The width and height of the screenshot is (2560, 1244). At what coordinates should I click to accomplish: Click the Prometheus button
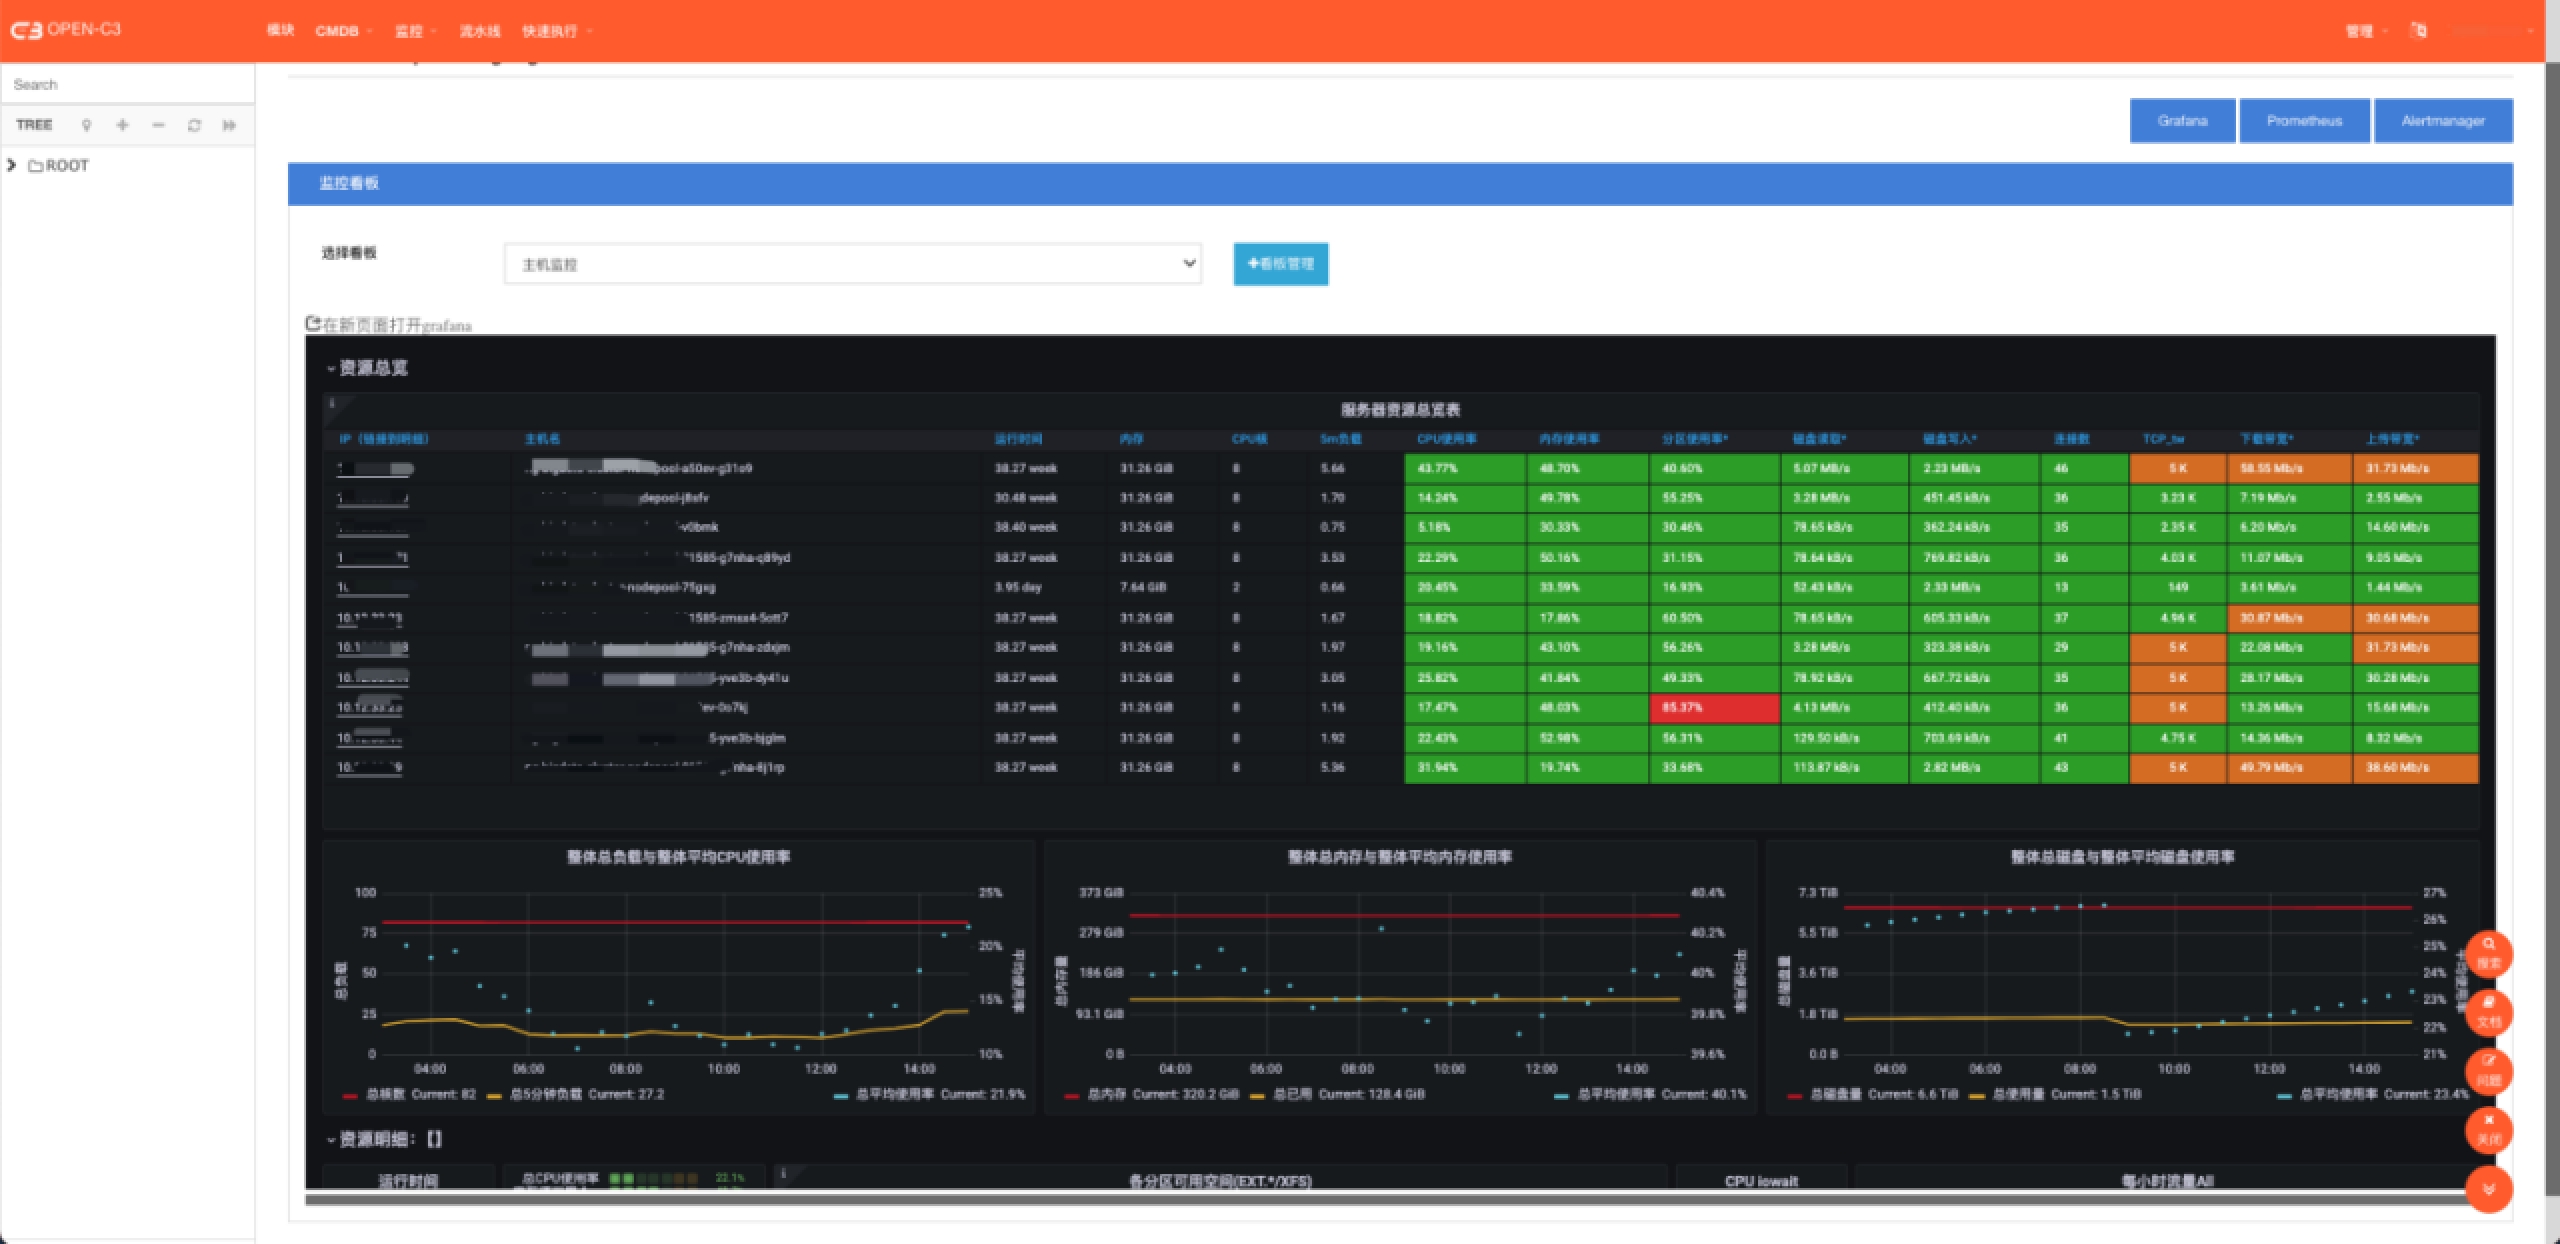(2303, 121)
